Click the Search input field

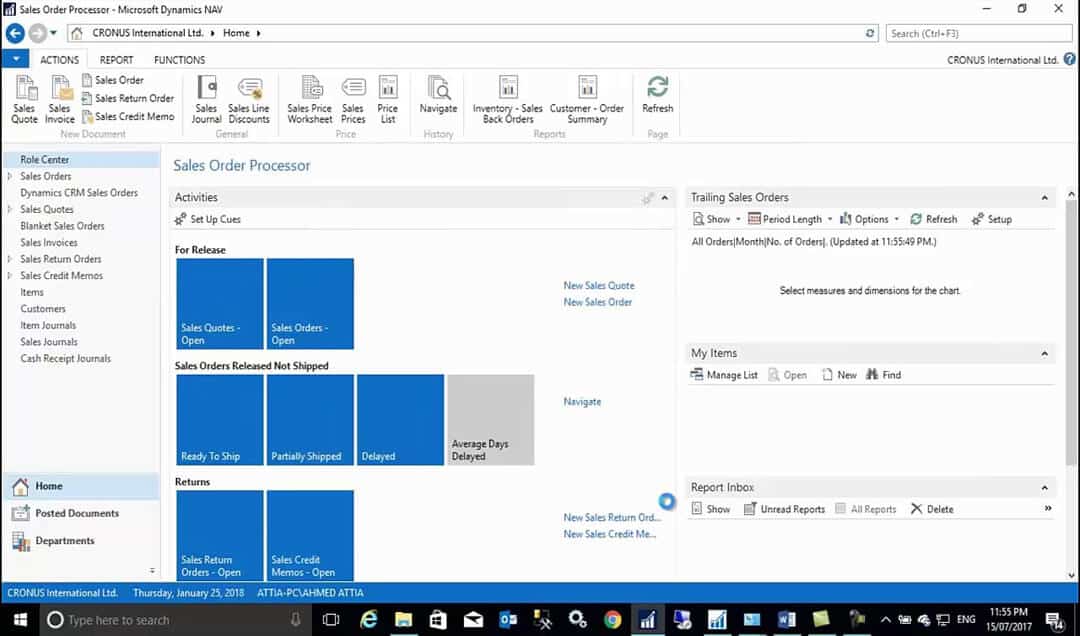tap(978, 34)
